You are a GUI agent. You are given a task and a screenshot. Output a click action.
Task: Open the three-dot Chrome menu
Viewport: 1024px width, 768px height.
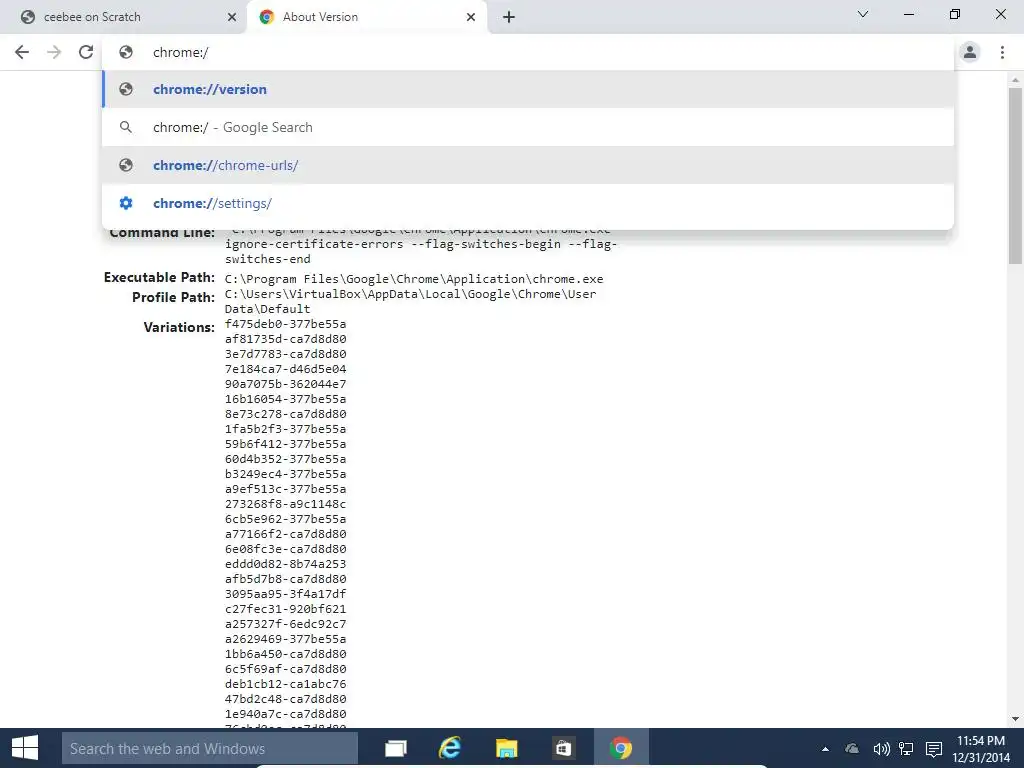pyautogui.click(x=1002, y=52)
